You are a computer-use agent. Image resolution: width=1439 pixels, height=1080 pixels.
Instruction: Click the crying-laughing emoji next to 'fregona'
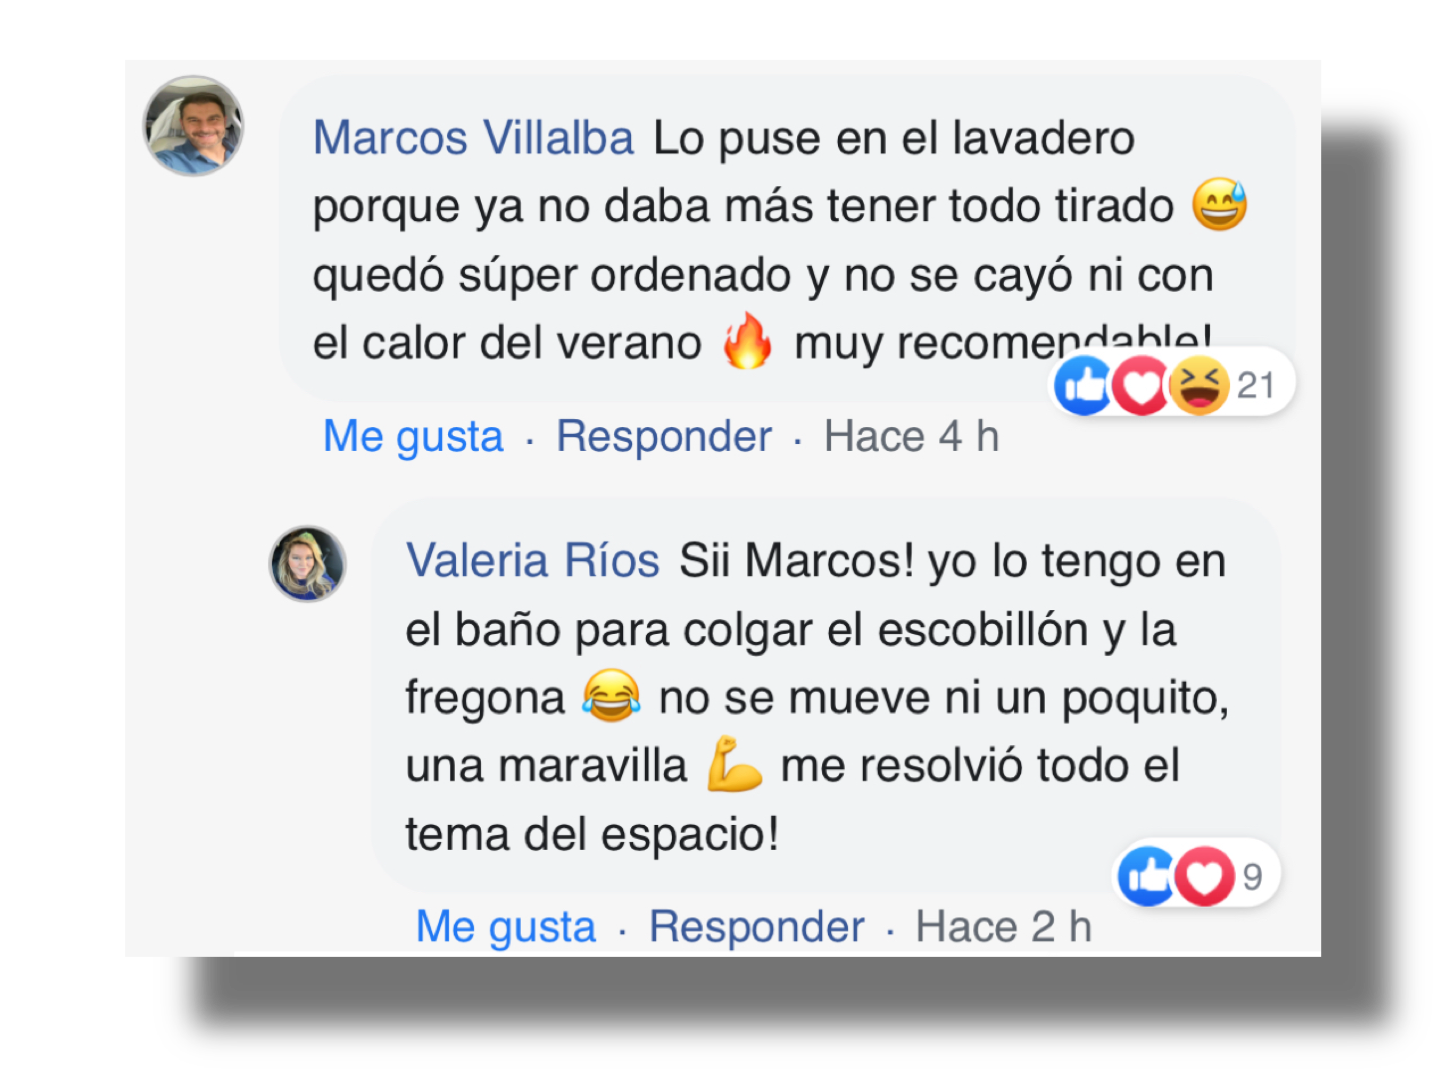point(611,696)
